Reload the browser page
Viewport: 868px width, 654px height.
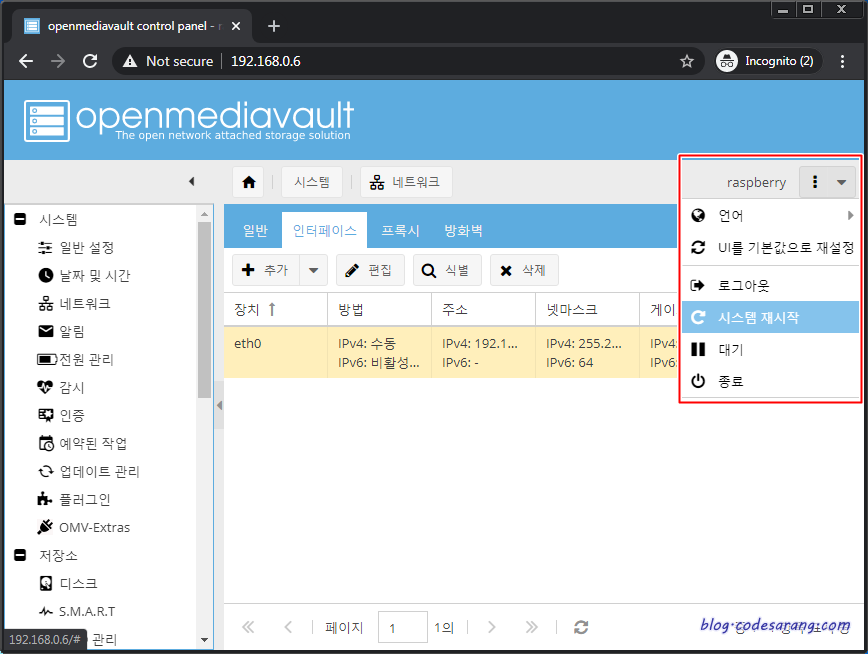[90, 61]
